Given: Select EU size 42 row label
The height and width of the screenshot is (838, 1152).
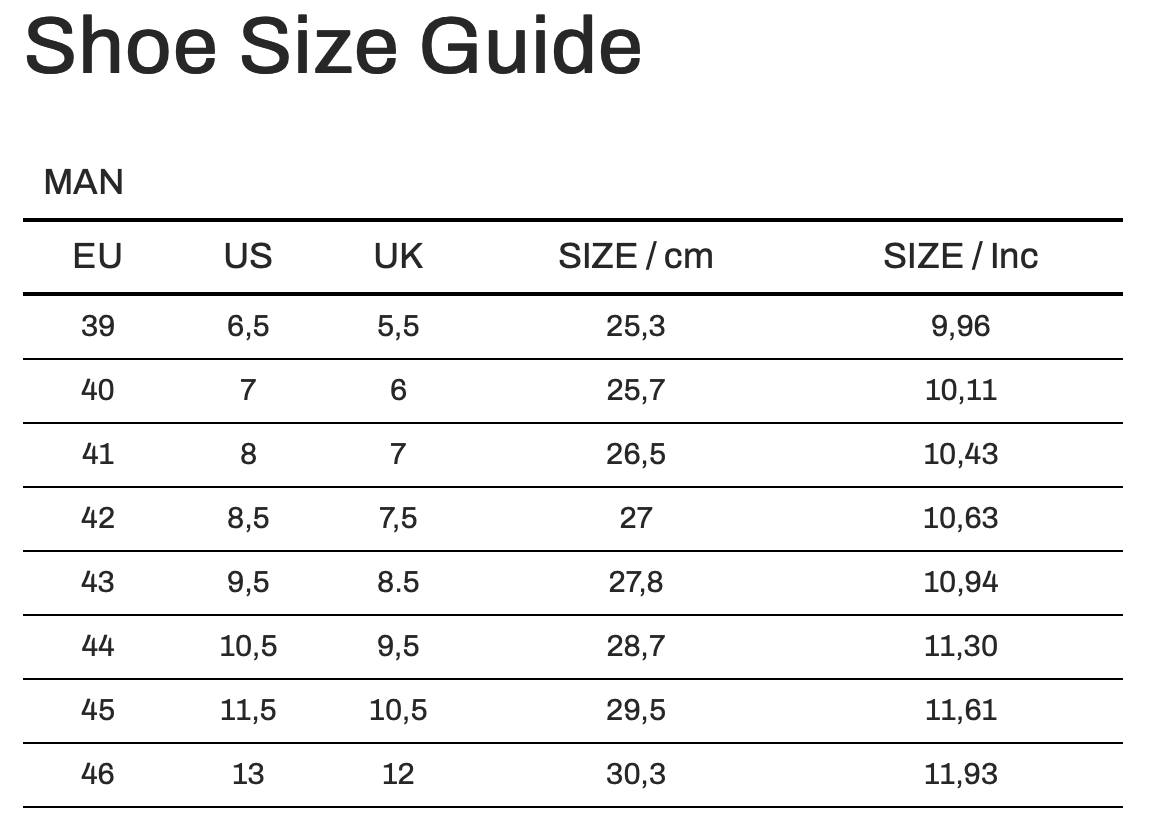Looking at the screenshot, I should coord(97,518).
